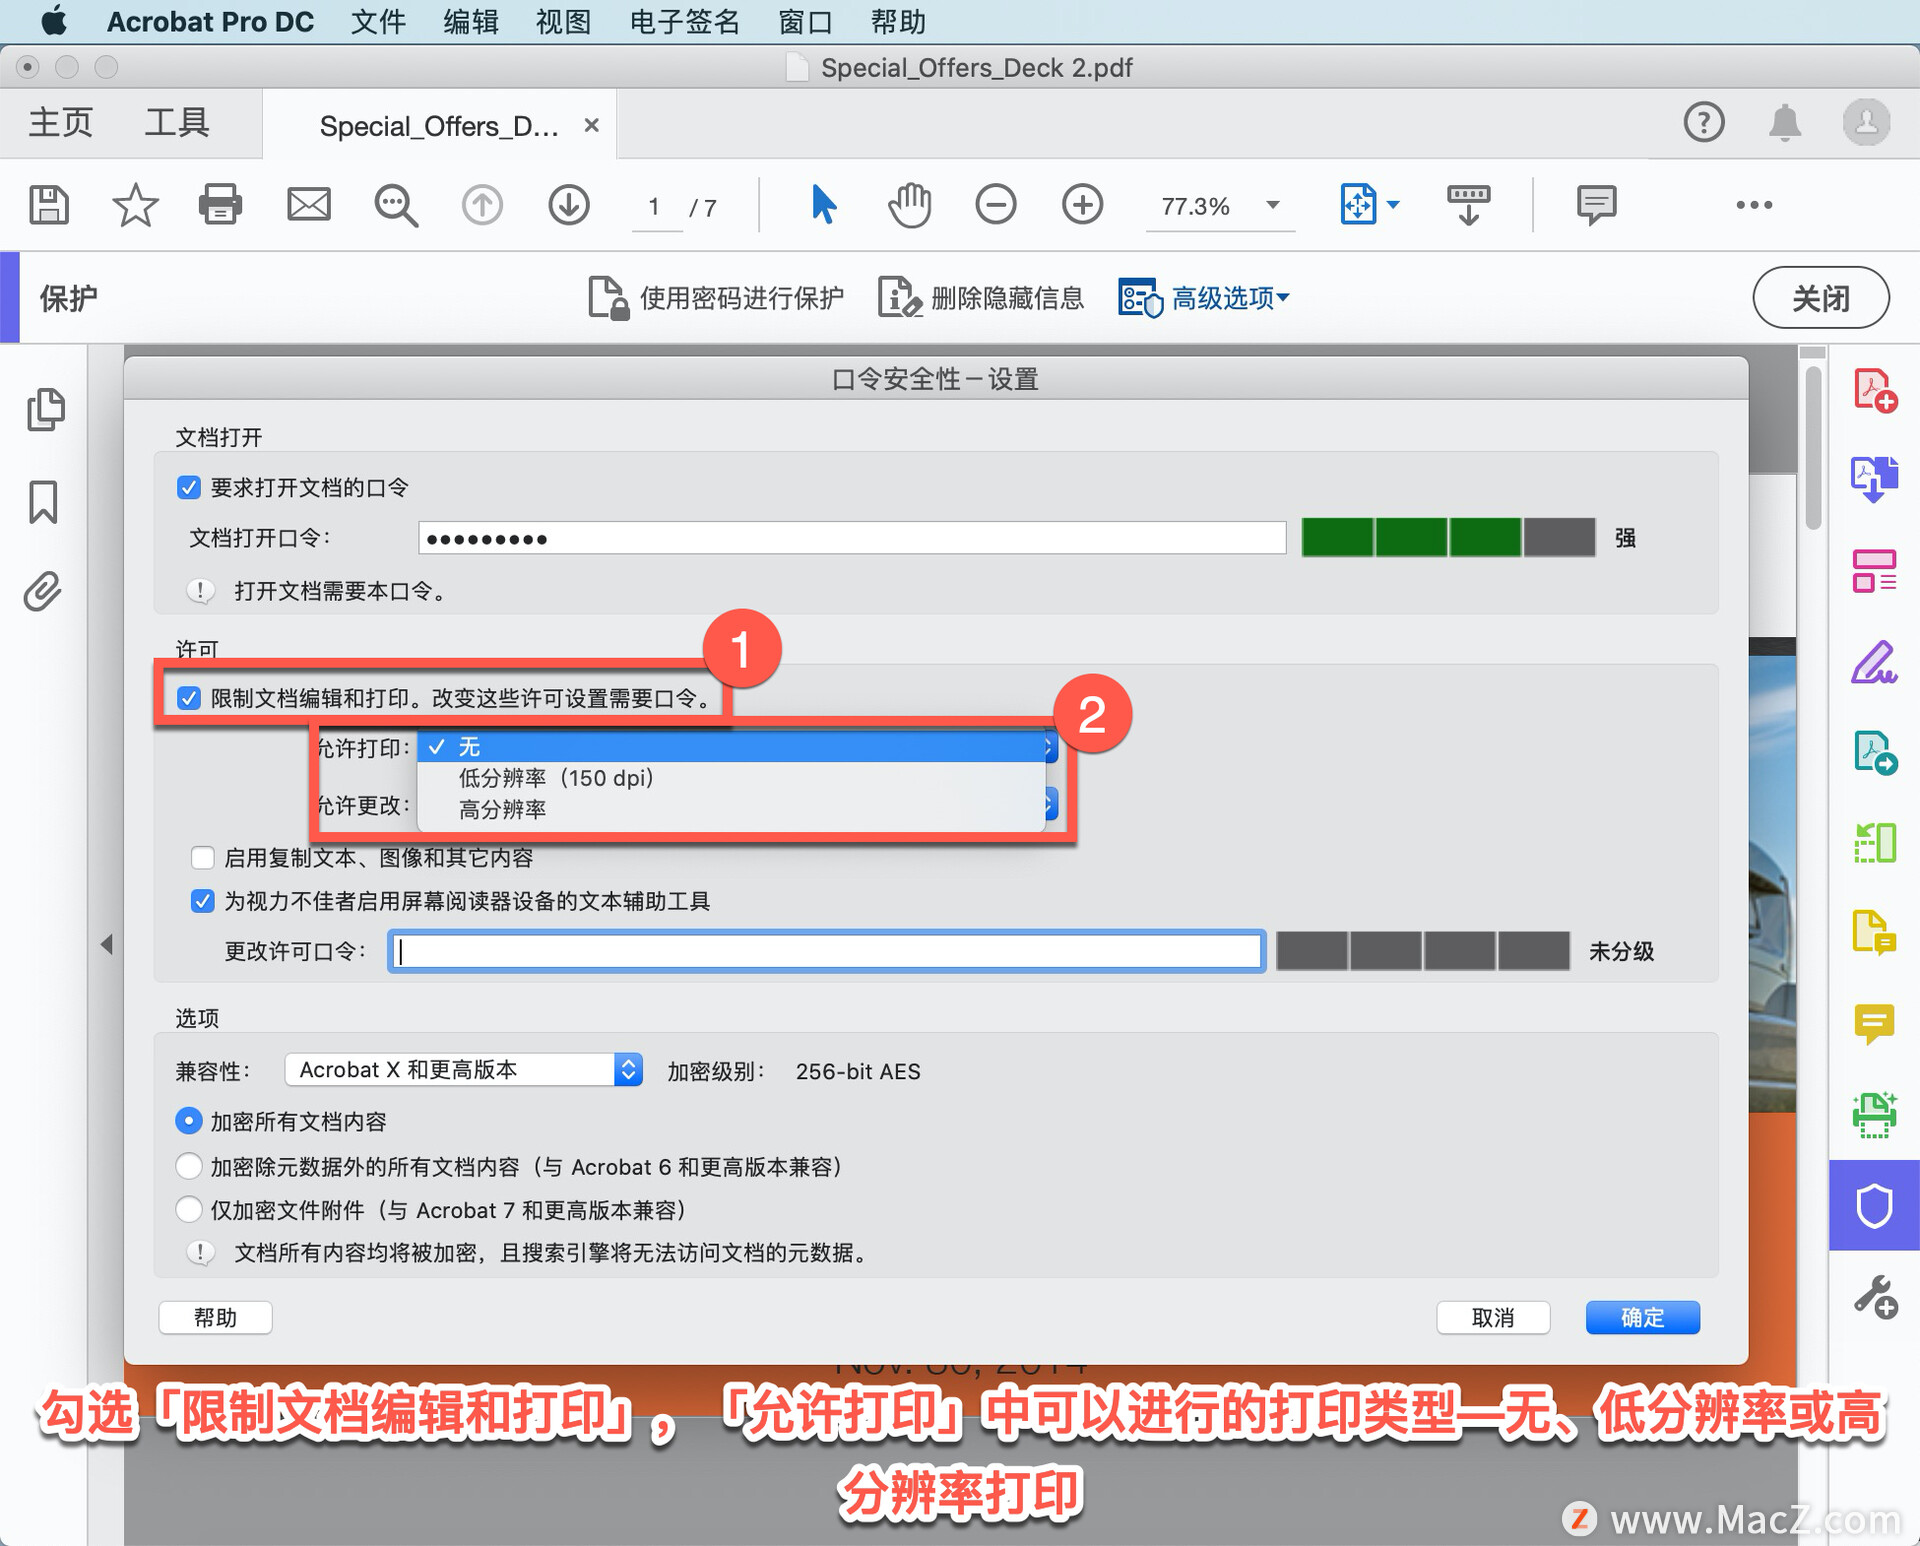The height and width of the screenshot is (1546, 1920).
Task: Select the Hand pan tool
Action: pyautogui.click(x=909, y=205)
